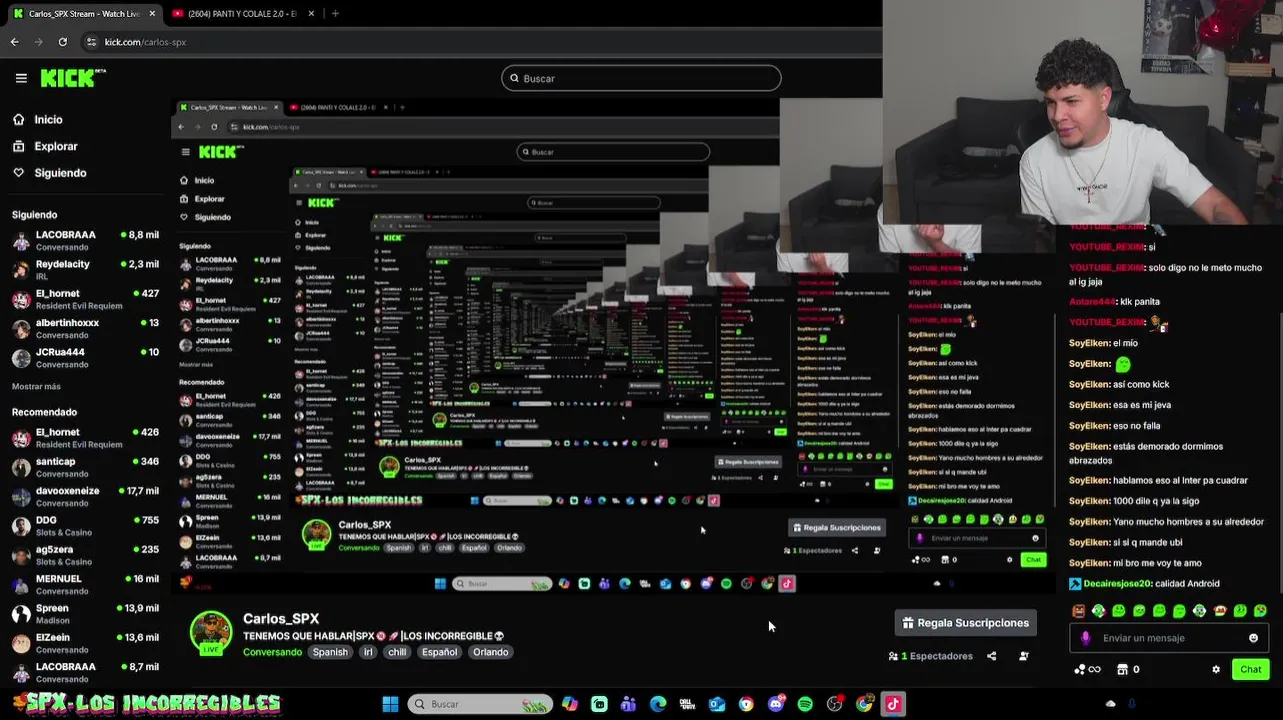Click Windows taskbar Buscar search box
Image resolution: width=1283 pixels, height=720 pixels.
(x=480, y=704)
